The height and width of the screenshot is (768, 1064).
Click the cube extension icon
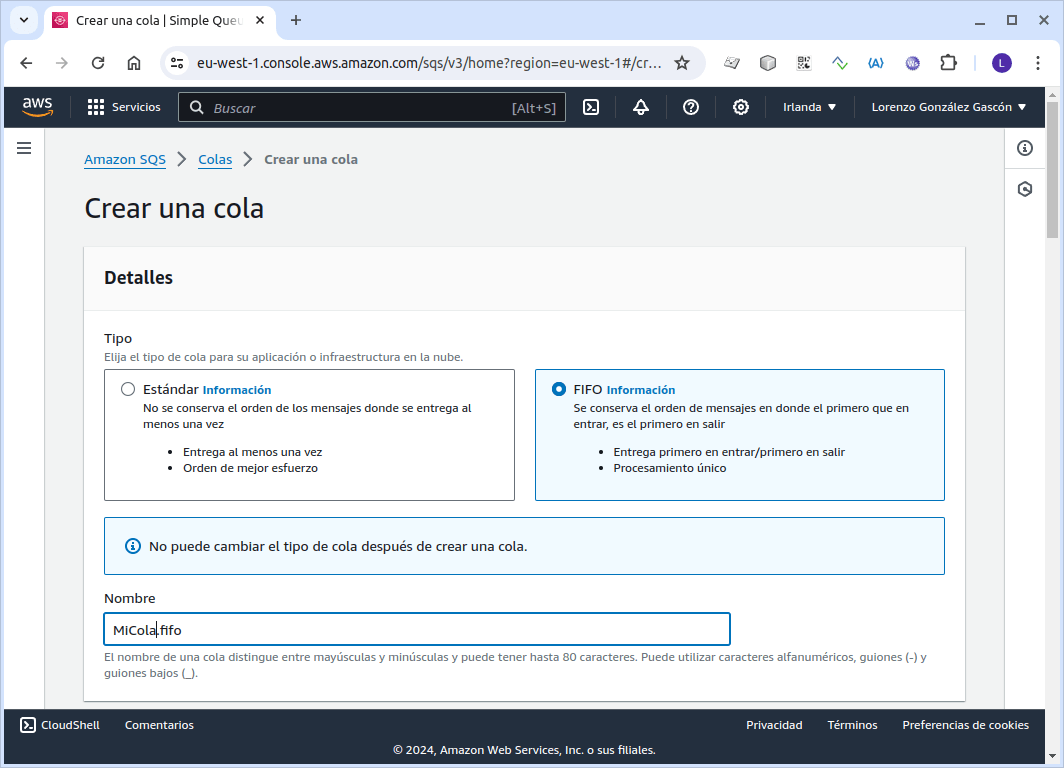(x=767, y=63)
